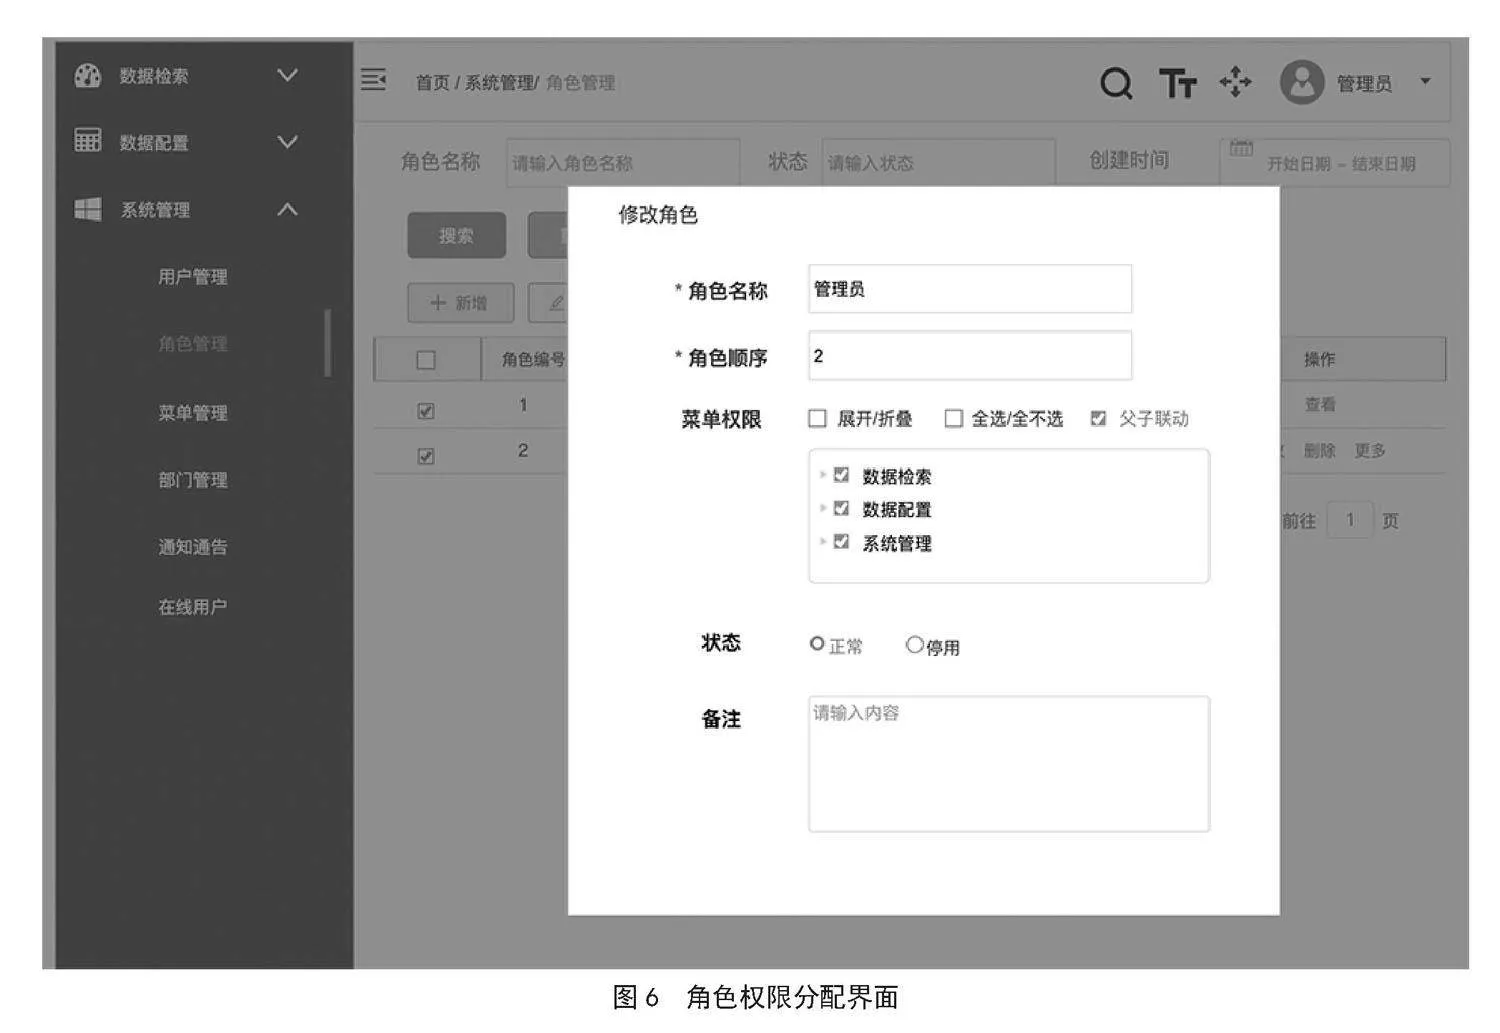Image resolution: width=1500 pixels, height=1033 pixels.
Task: Focus the dialog 角色名称 field containing 管理员
Action: 970,289
